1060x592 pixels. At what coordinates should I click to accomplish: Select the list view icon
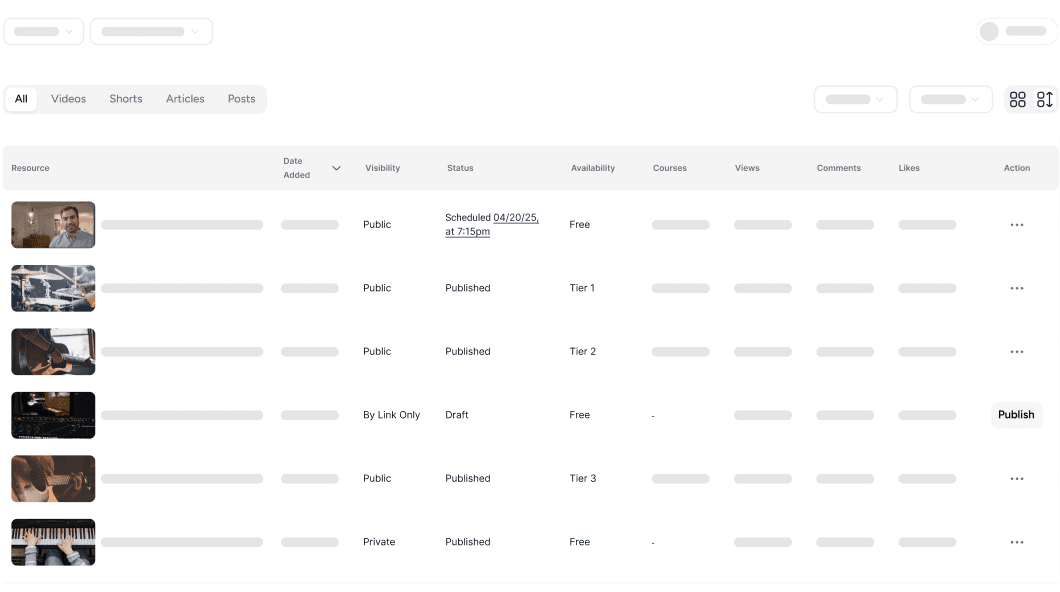[x=1045, y=99]
